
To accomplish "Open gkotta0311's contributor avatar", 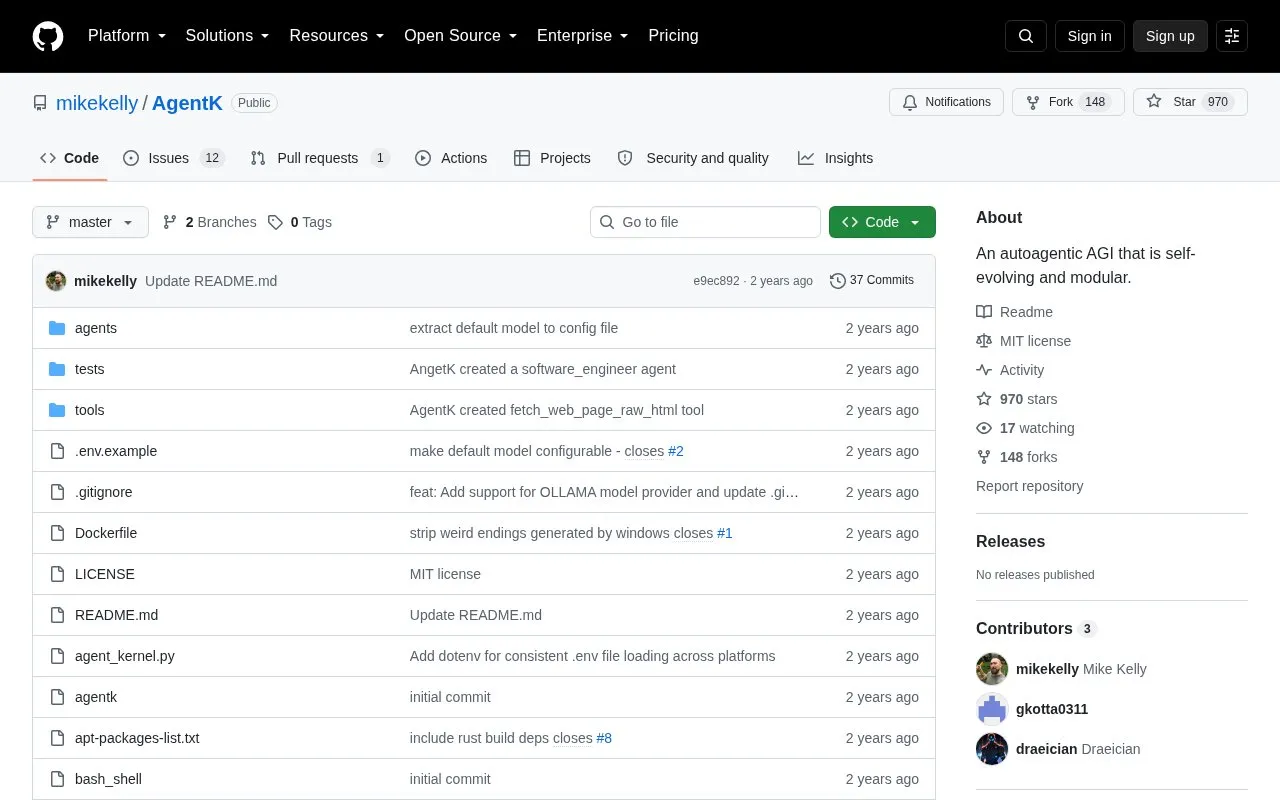I will click(x=992, y=709).
